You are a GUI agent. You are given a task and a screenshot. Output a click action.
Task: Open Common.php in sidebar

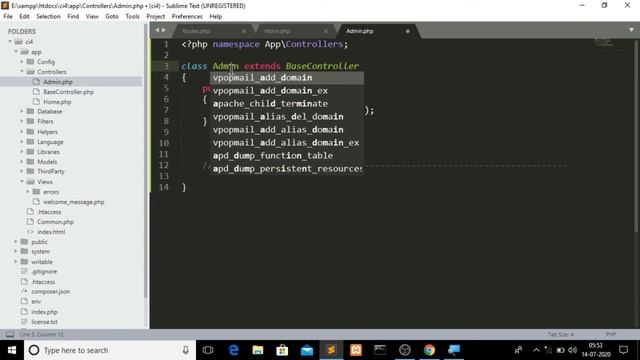(55, 222)
